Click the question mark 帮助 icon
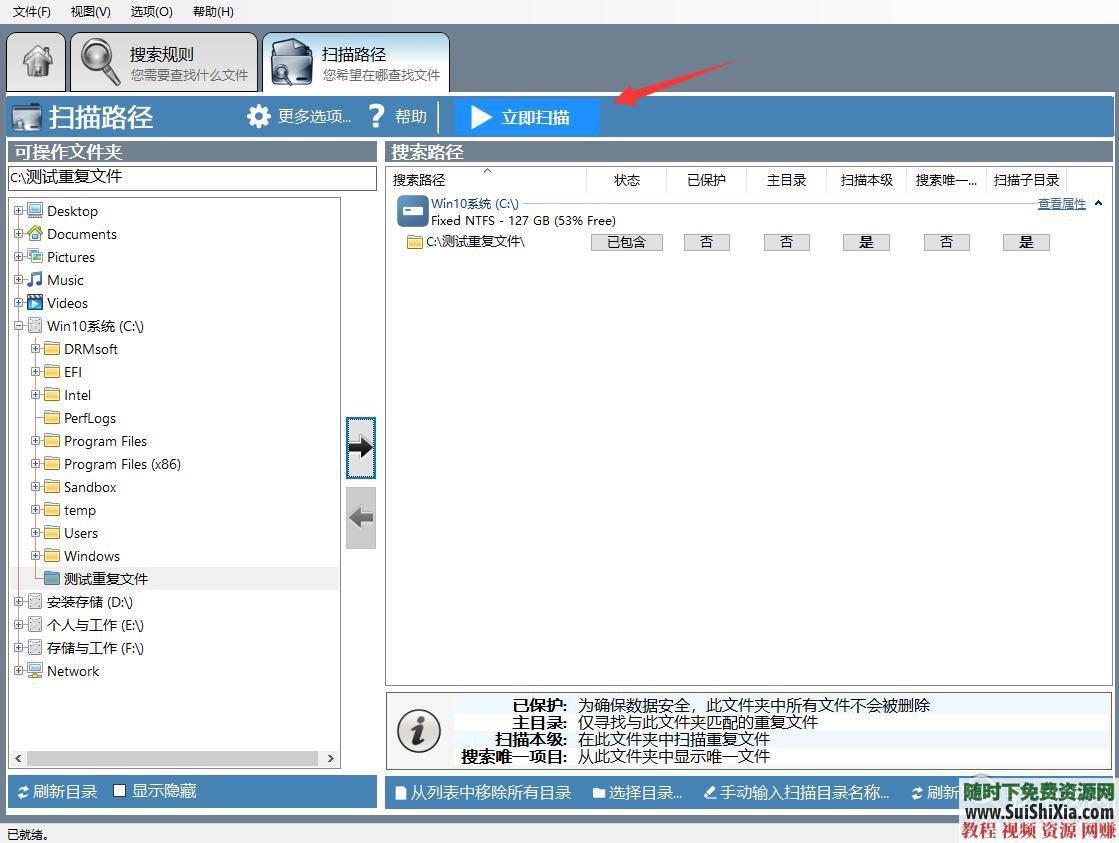1119x843 pixels. coord(375,116)
